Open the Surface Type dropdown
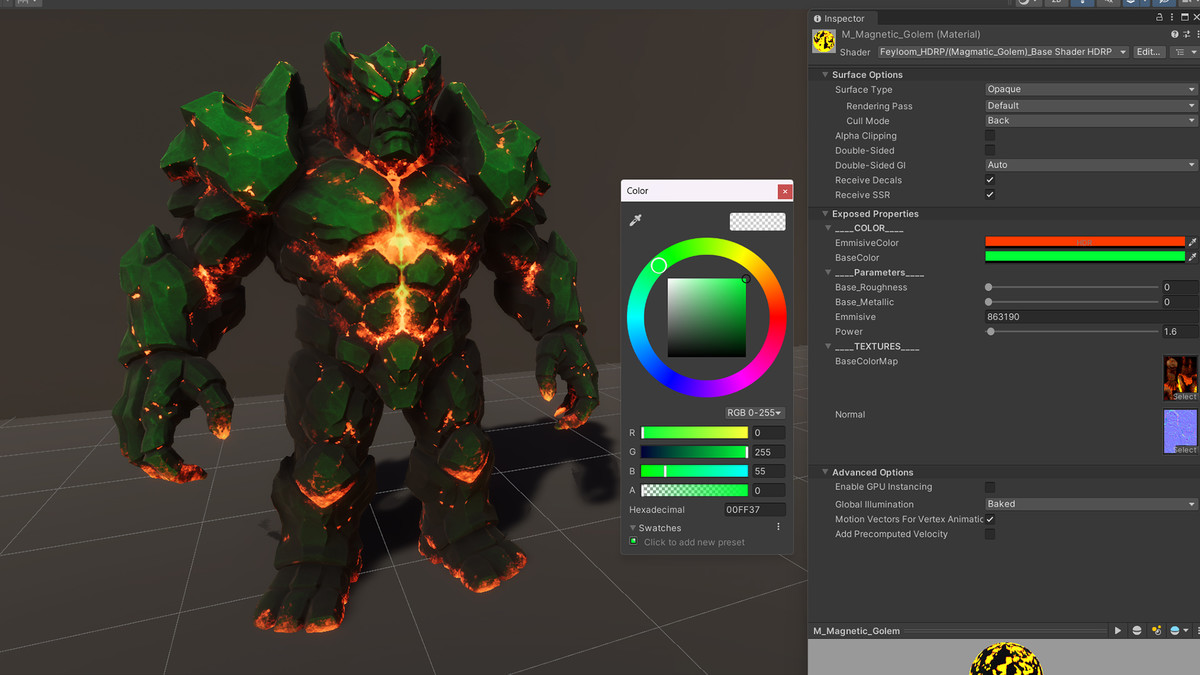 click(1089, 89)
